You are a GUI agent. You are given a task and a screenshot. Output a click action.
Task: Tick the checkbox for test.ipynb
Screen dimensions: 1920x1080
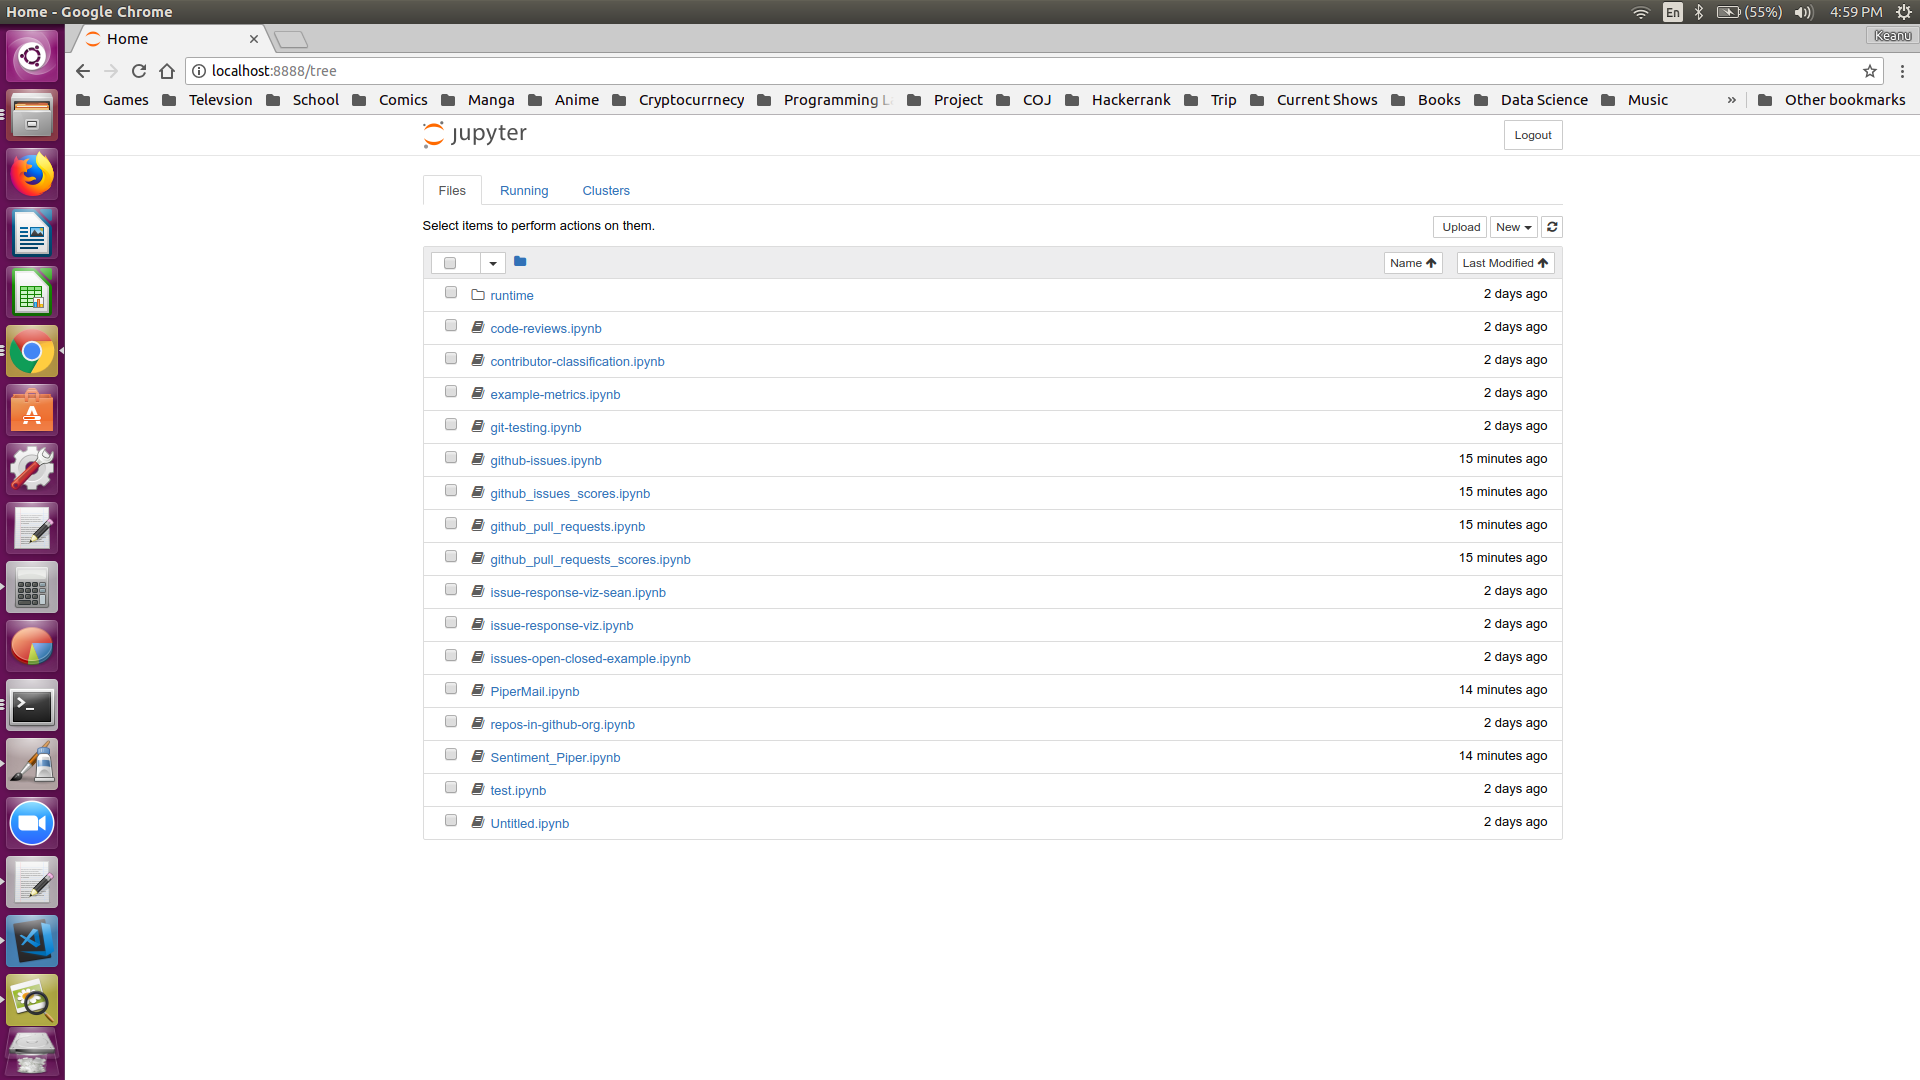coord(451,788)
